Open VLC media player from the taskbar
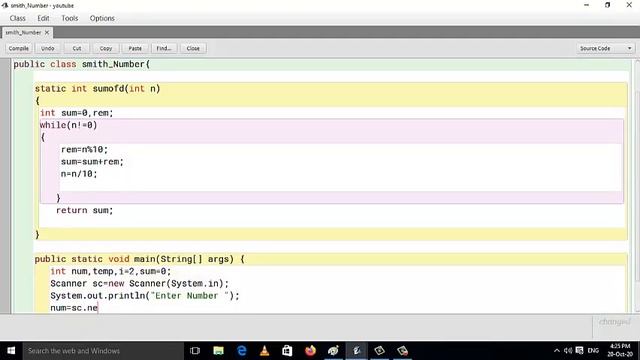640x360 pixels. pos(264,351)
